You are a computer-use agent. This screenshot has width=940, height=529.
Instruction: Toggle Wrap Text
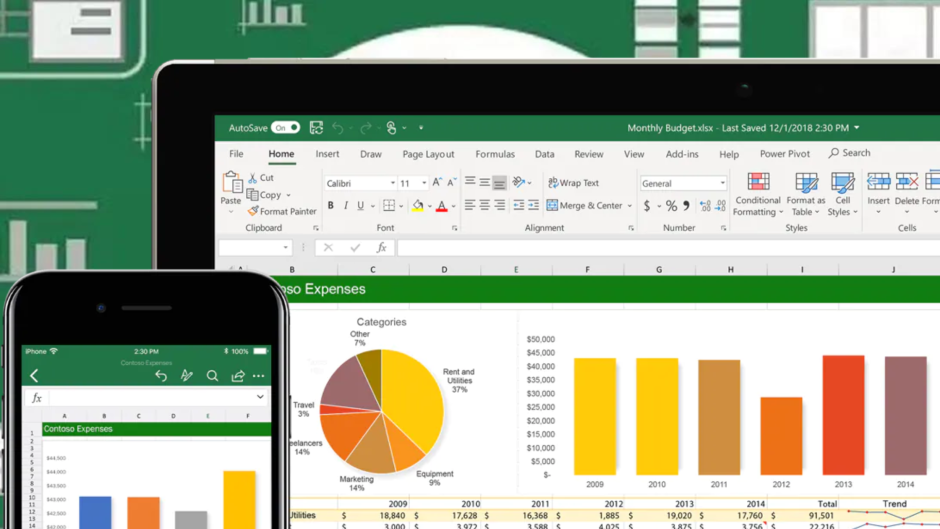point(574,182)
